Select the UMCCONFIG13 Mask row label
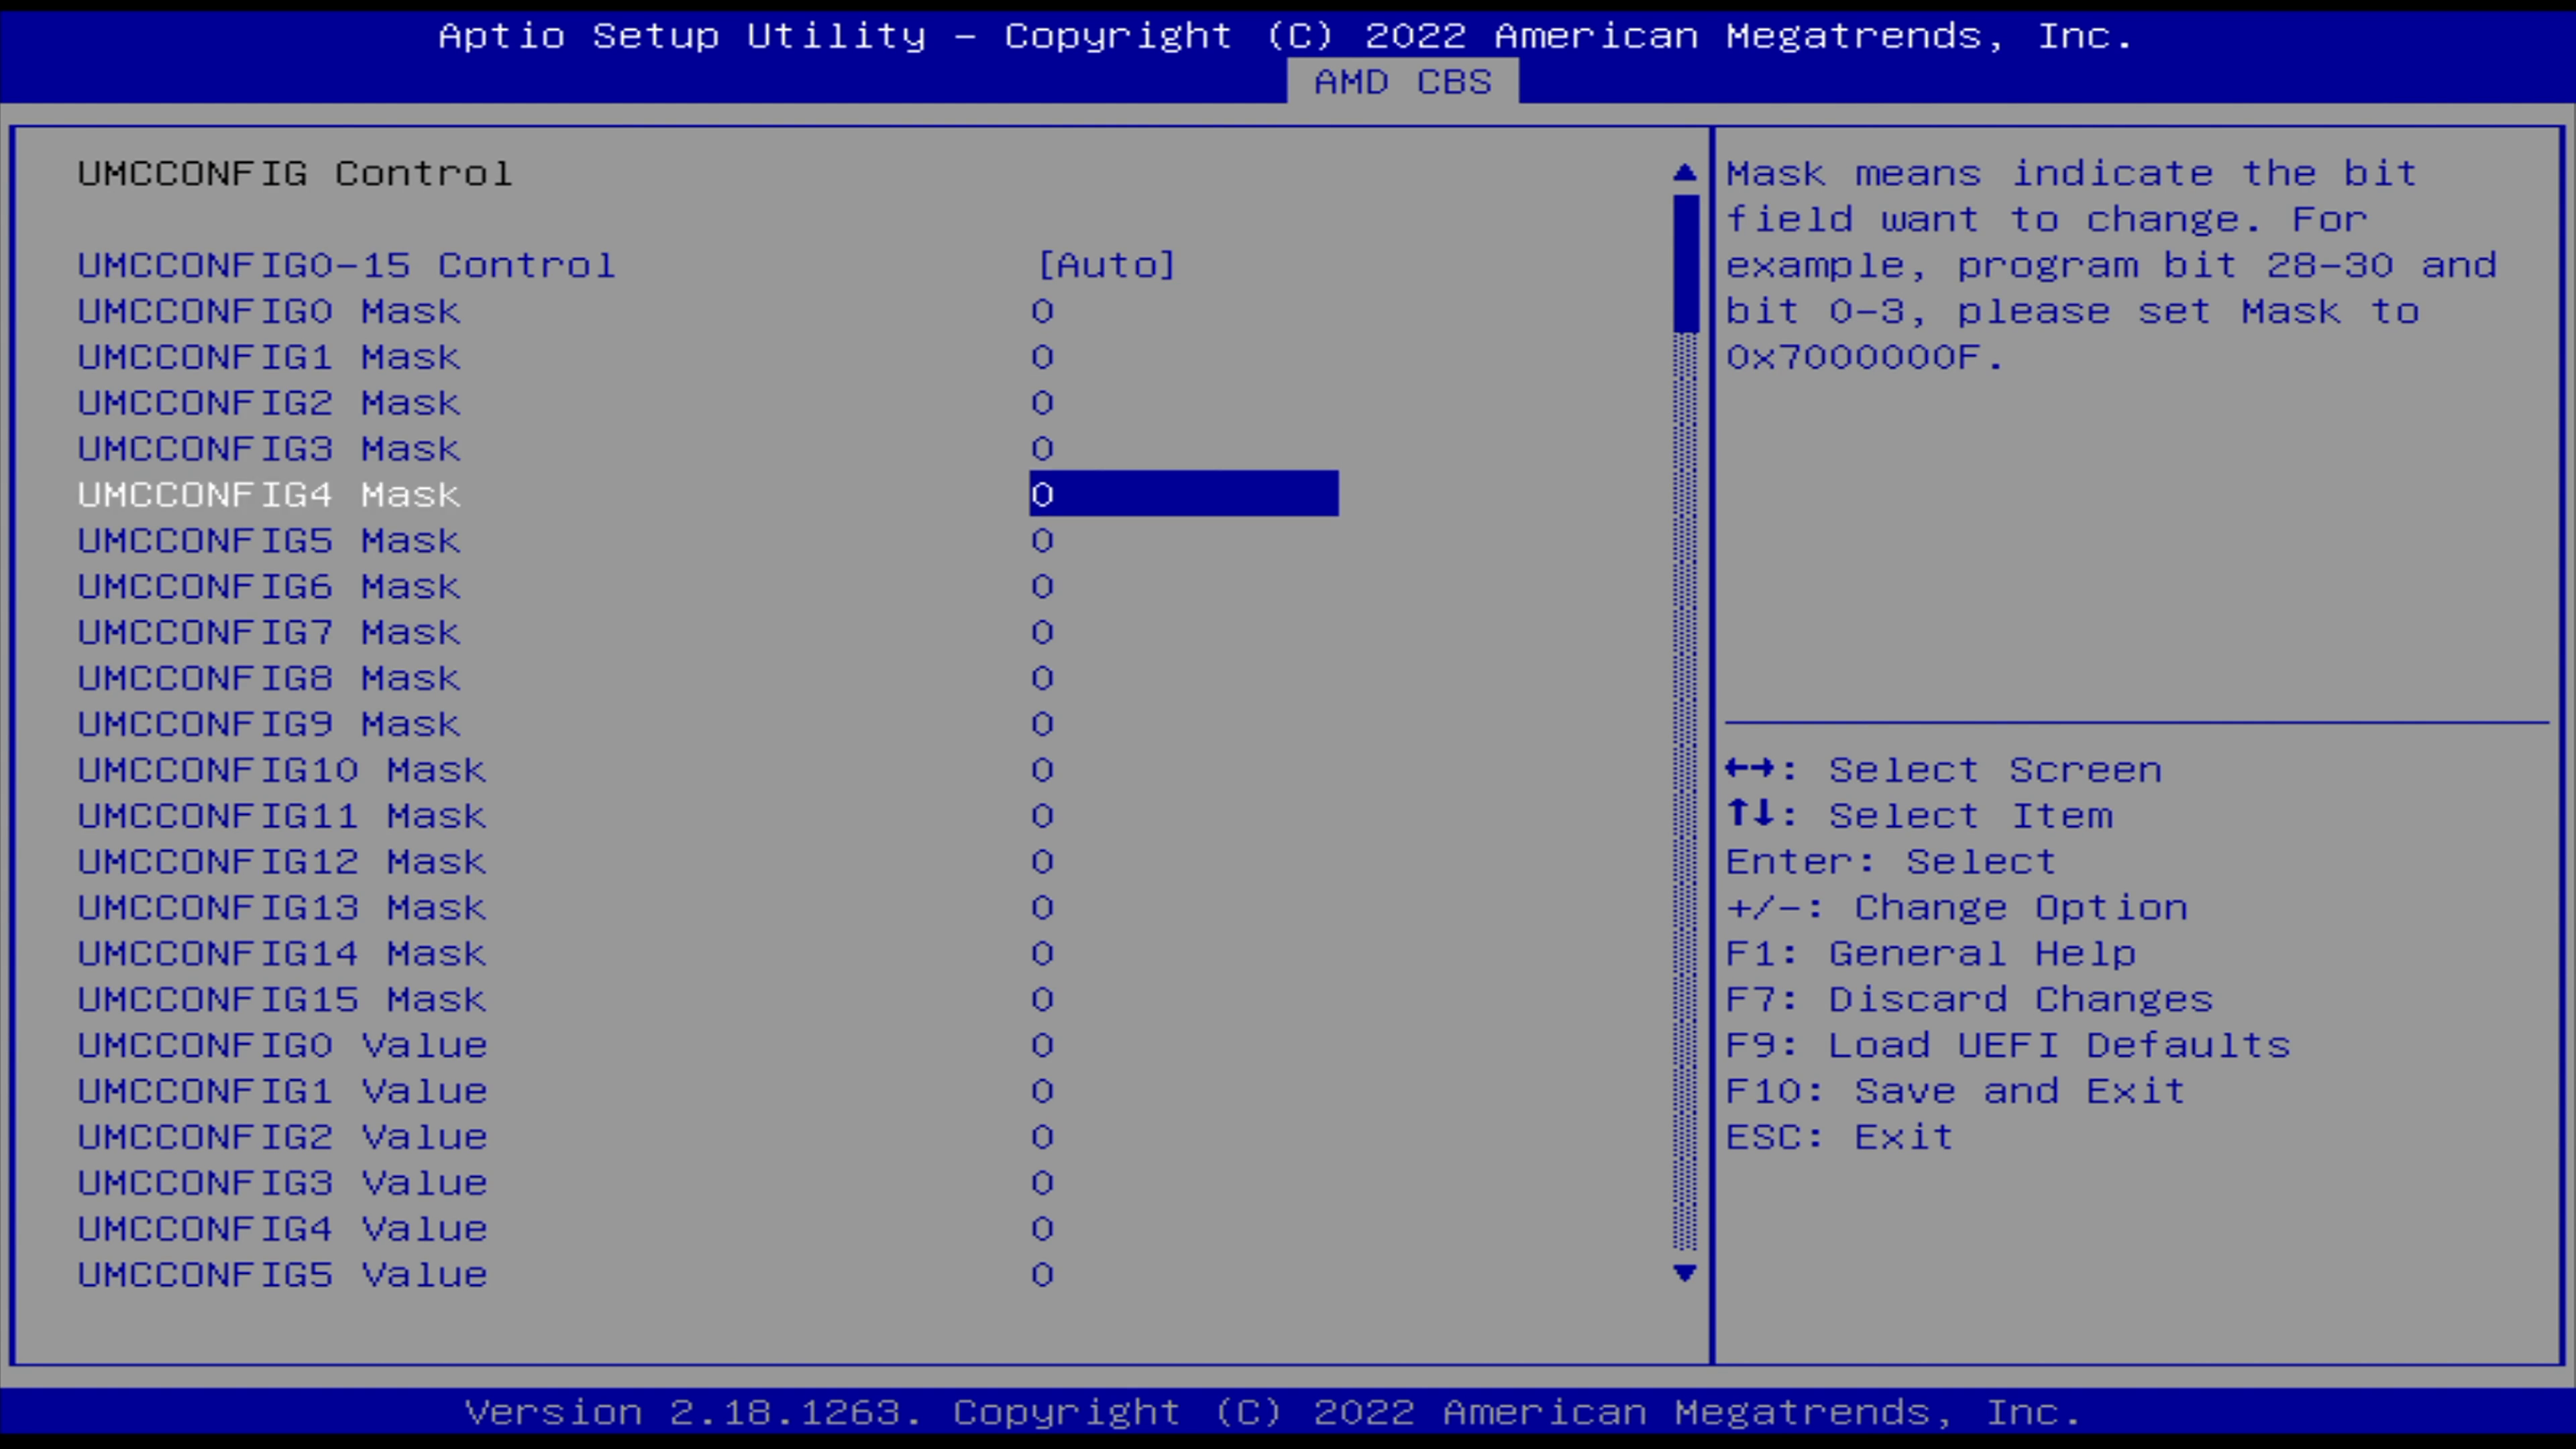The image size is (2576, 1449). pos(282,908)
